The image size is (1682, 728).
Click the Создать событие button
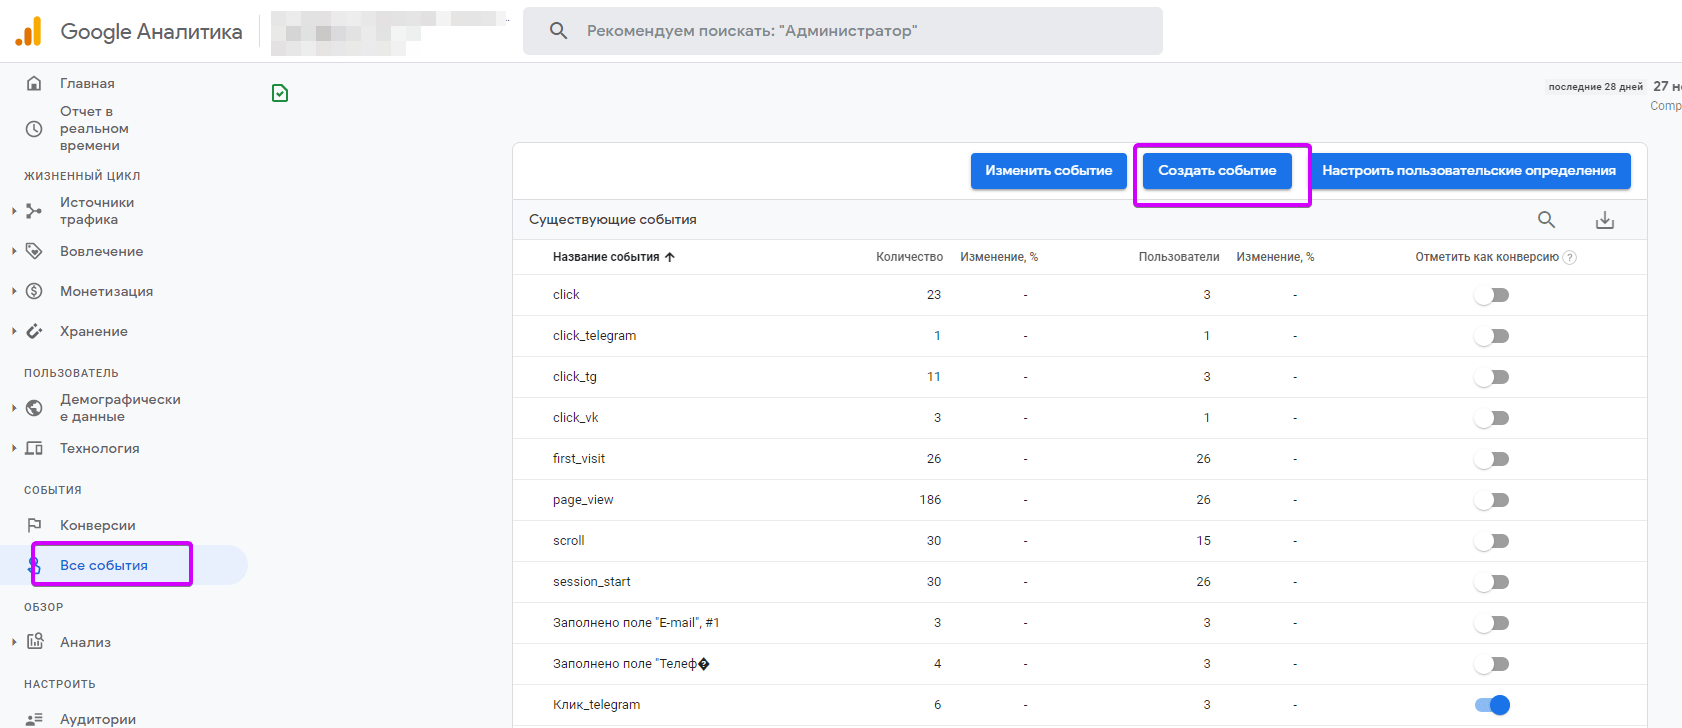1217,171
